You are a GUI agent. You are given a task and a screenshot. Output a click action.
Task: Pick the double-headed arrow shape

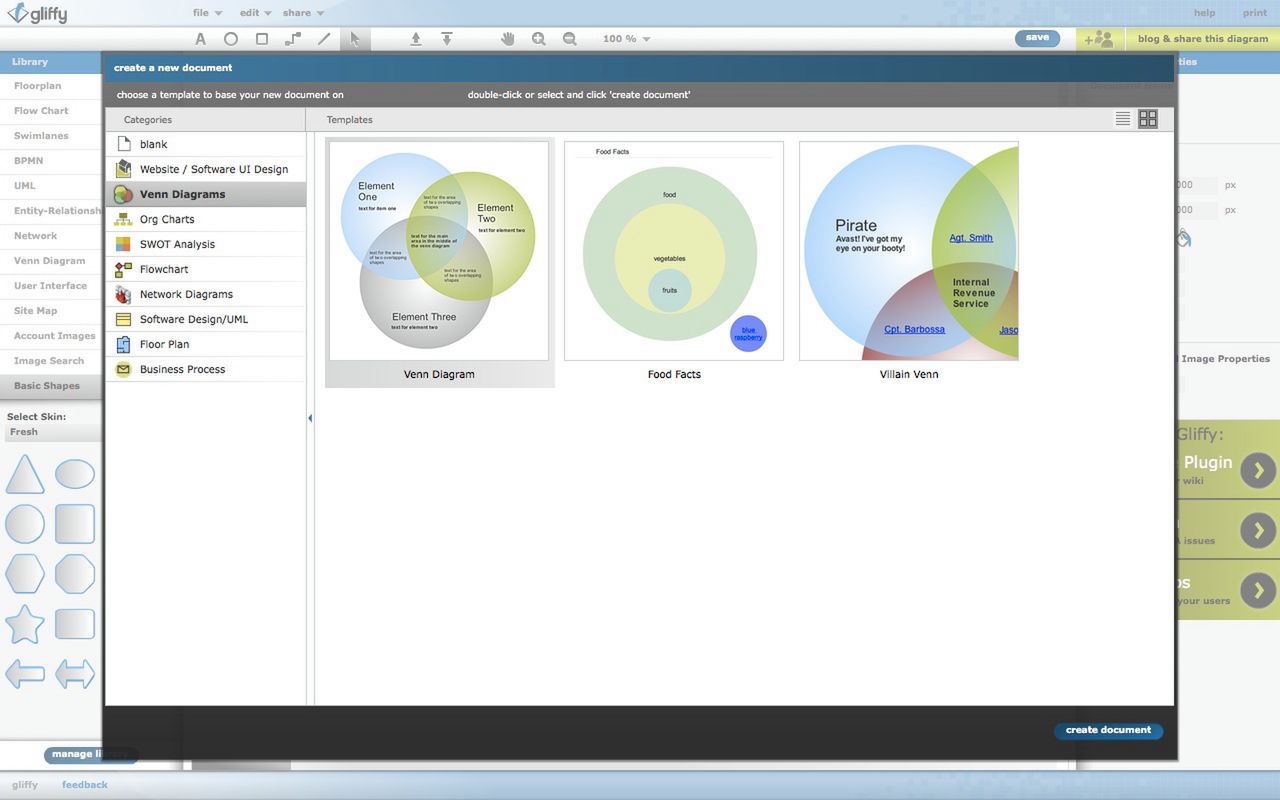pos(75,674)
